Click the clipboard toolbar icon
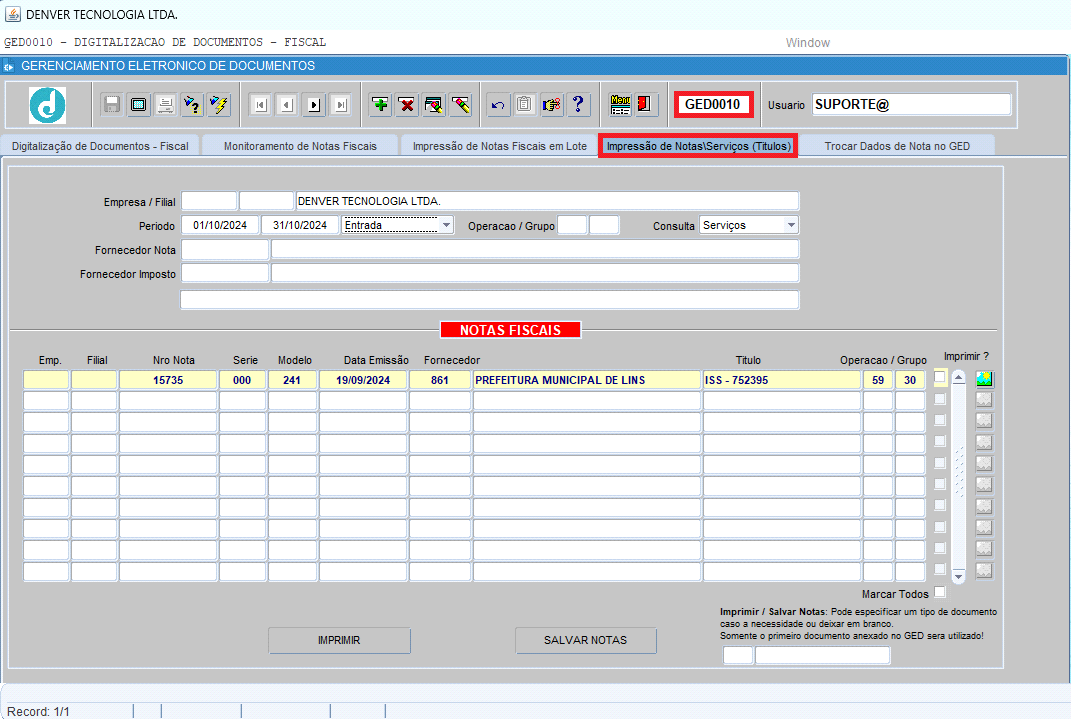The image size is (1071, 719). tap(524, 104)
